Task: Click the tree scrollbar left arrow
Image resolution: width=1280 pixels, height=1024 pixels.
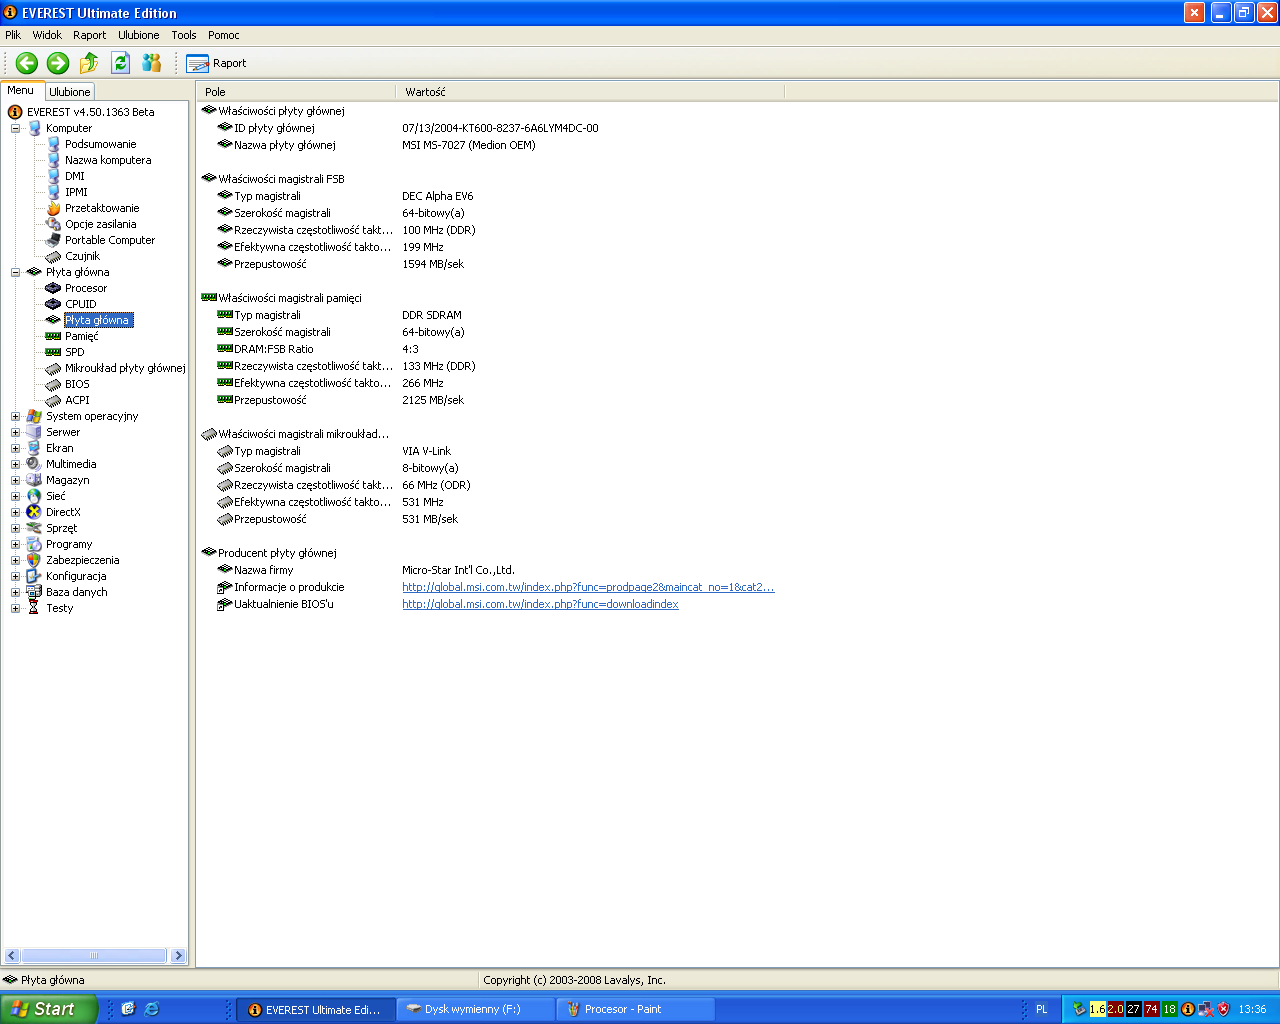Action: [x=11, y=956]
